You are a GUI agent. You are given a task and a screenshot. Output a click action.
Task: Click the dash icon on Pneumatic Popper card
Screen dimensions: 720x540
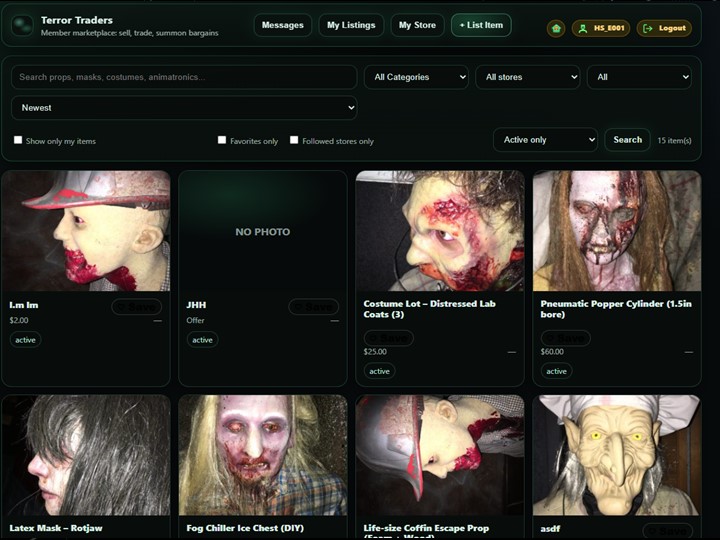[689, 352]
